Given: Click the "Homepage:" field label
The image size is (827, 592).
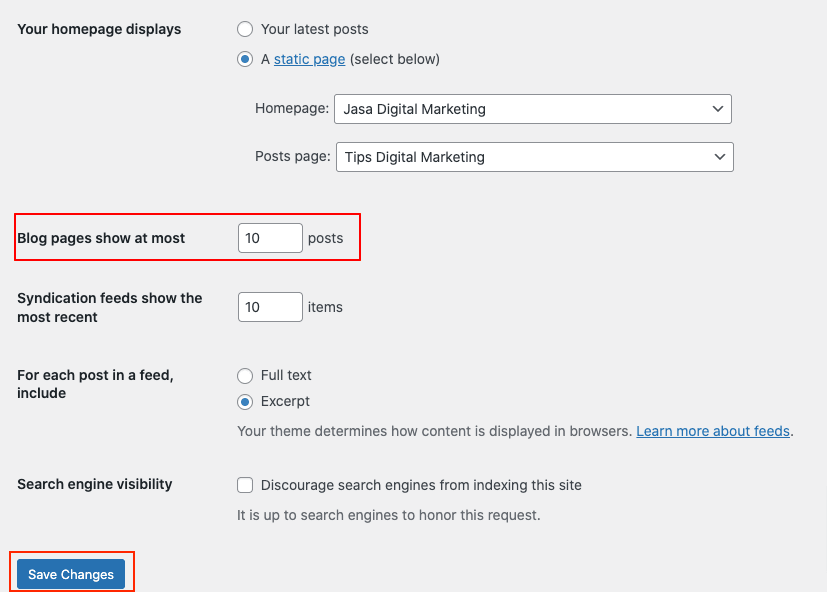Looking at the screenshot, I should click(292, 109).
